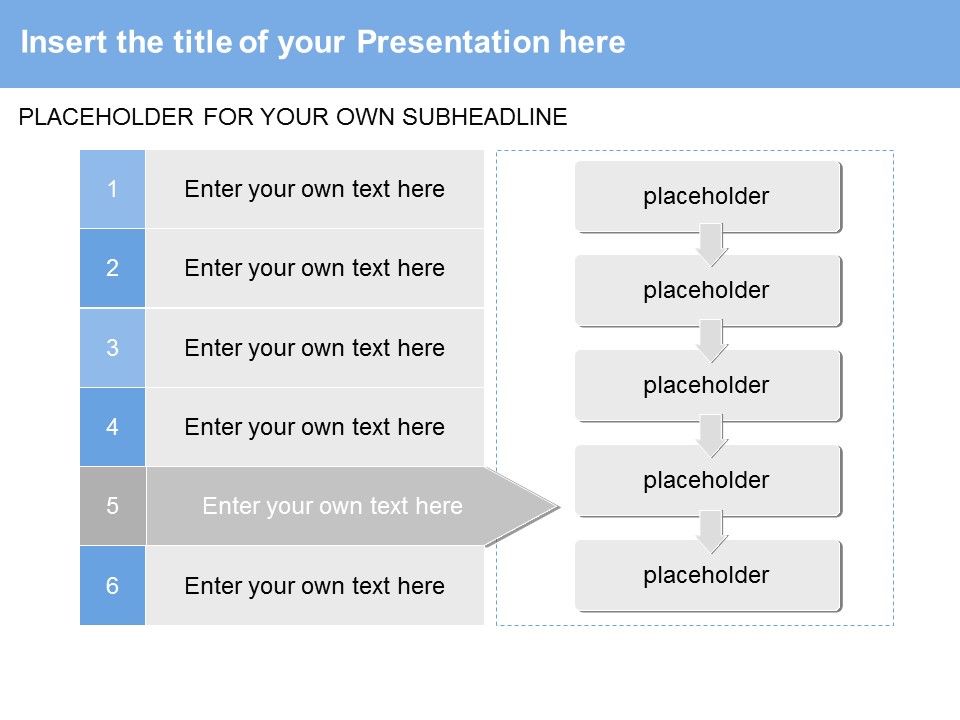Screen dimensions: 960x720
Task: Click the text box beside number 3
Action: [314, 348]
